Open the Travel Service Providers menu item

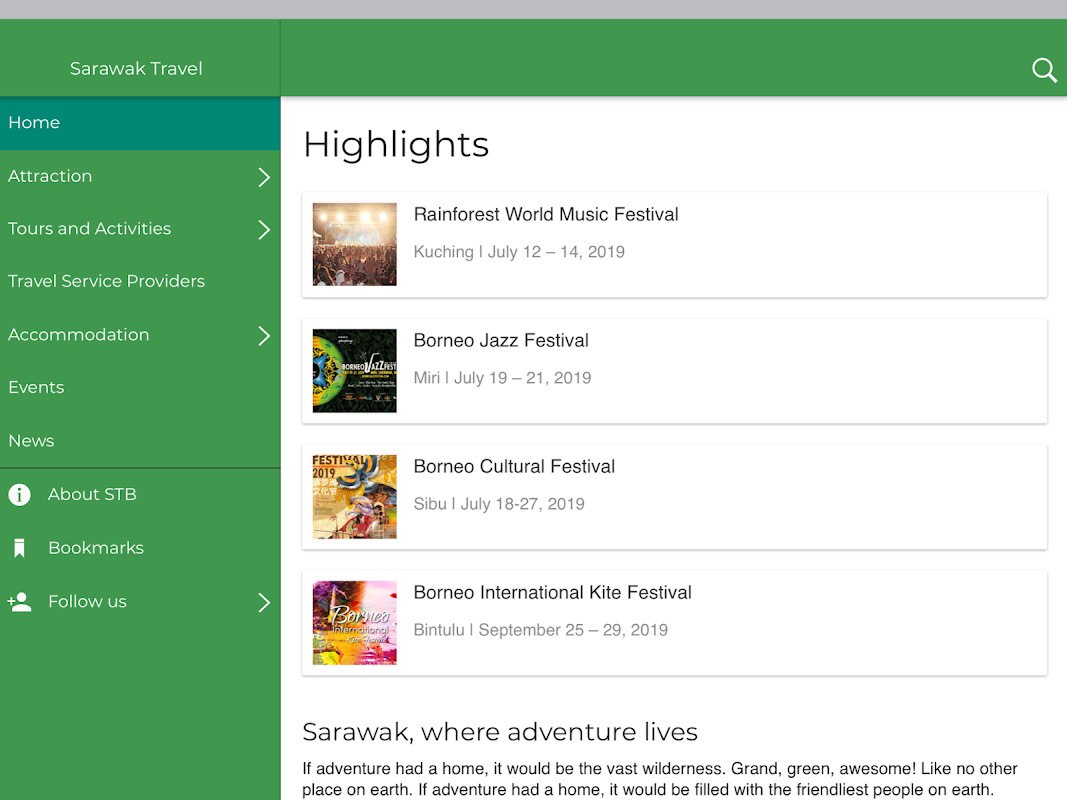[x=106, y=281]
